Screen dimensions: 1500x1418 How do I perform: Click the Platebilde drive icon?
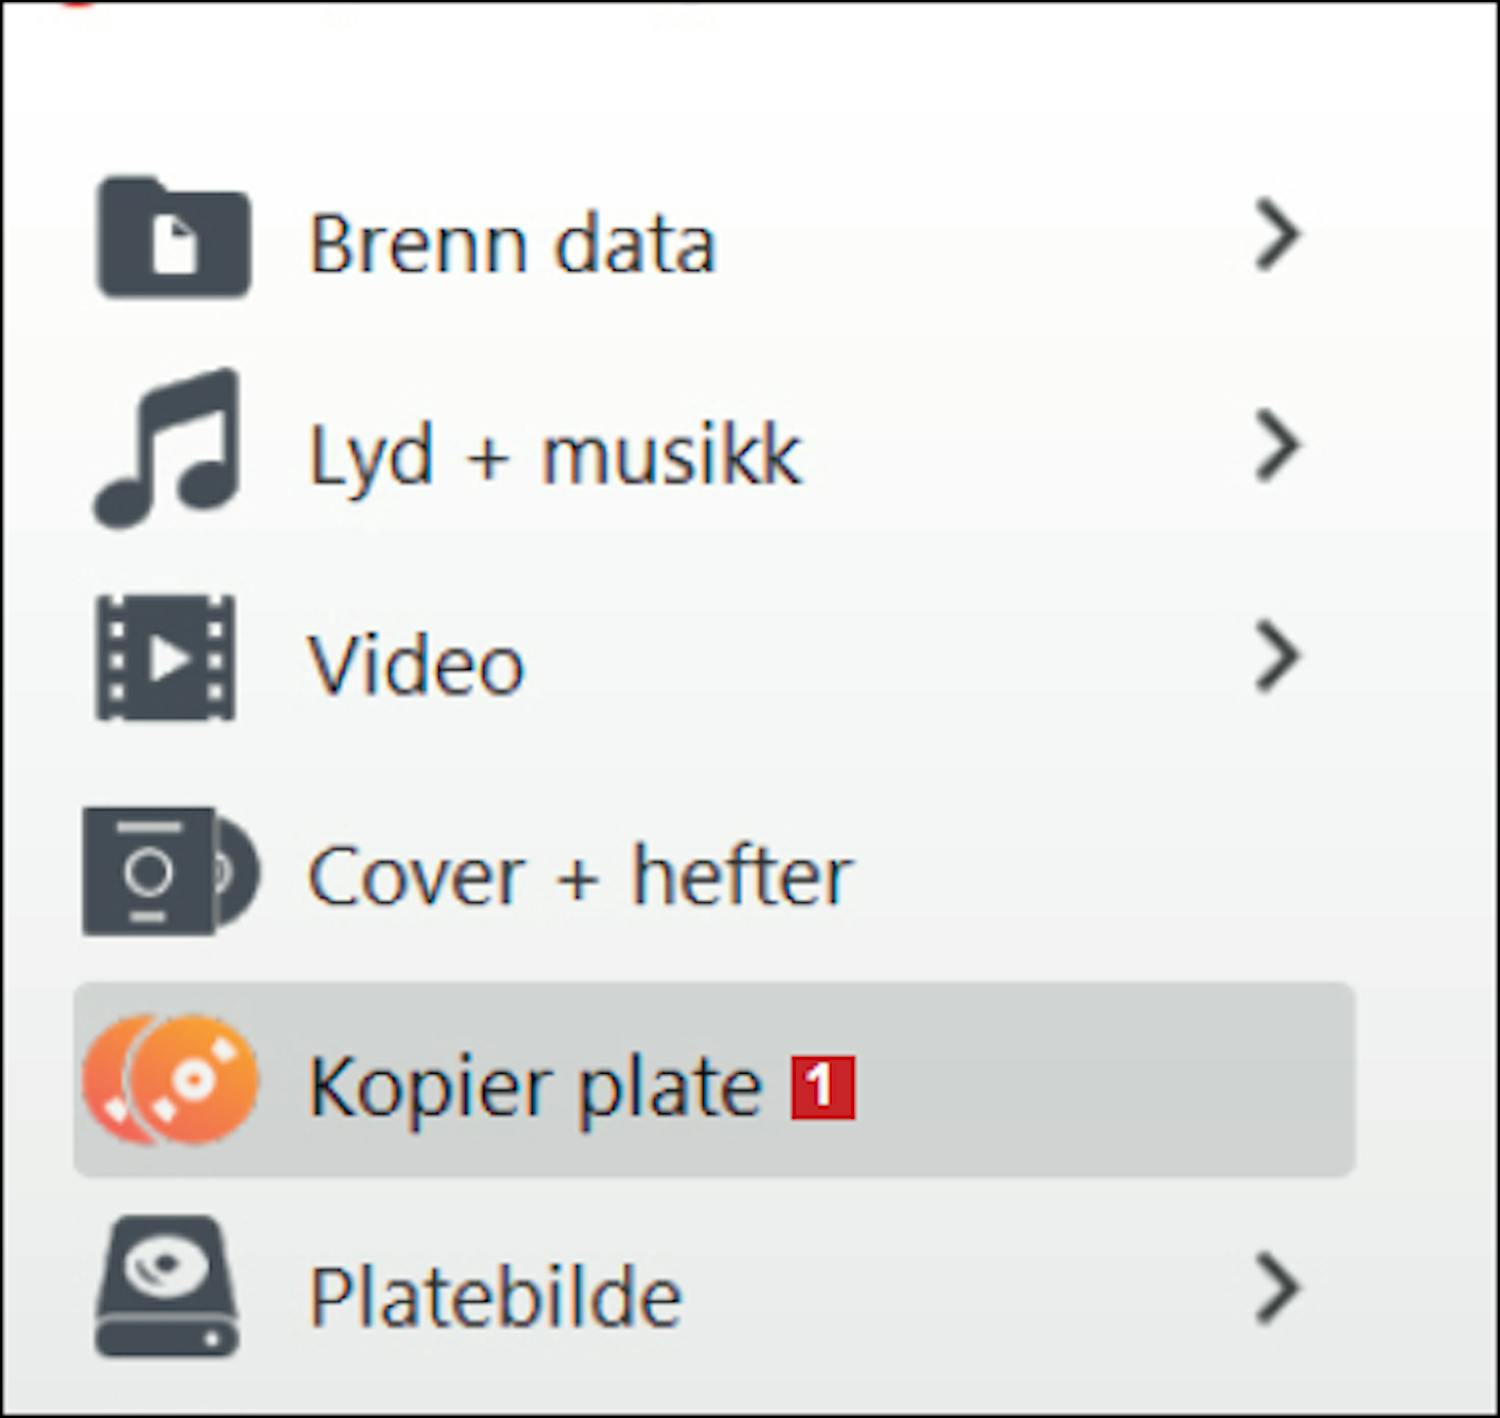coord(168,1288)
